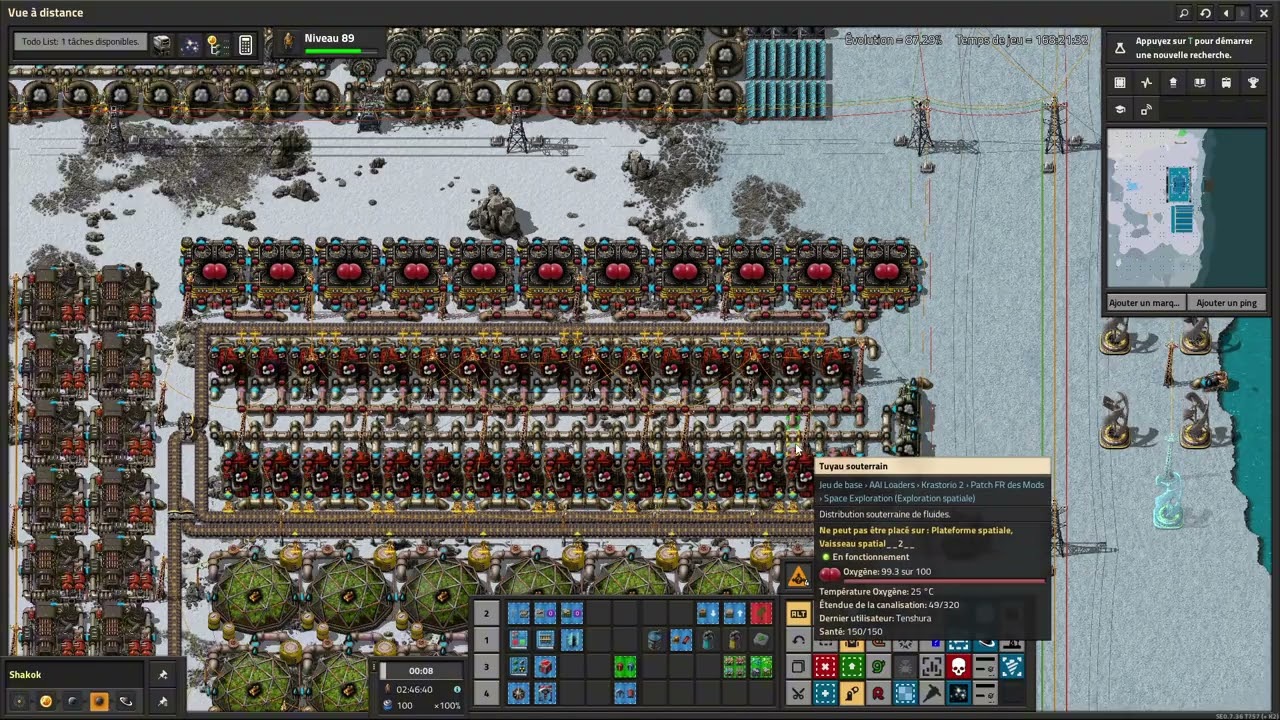Open the graduation cap tips icon
This screenshot has height=720, width=1280.
pyautogui.click(x=1120, y=109)
